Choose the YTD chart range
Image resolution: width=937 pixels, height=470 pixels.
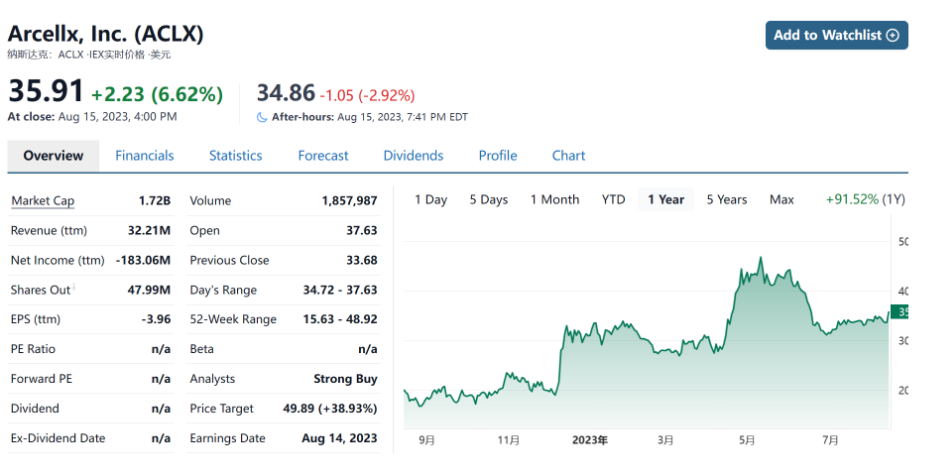(613, 200)
